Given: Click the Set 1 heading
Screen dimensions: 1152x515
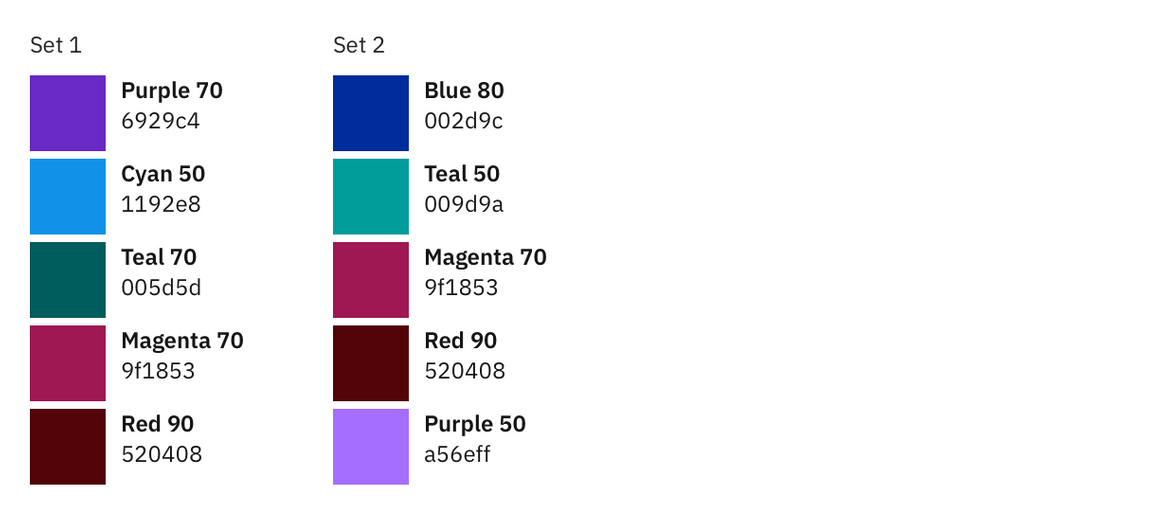Looking at the screenshot, I should click(x=56, y=45).
